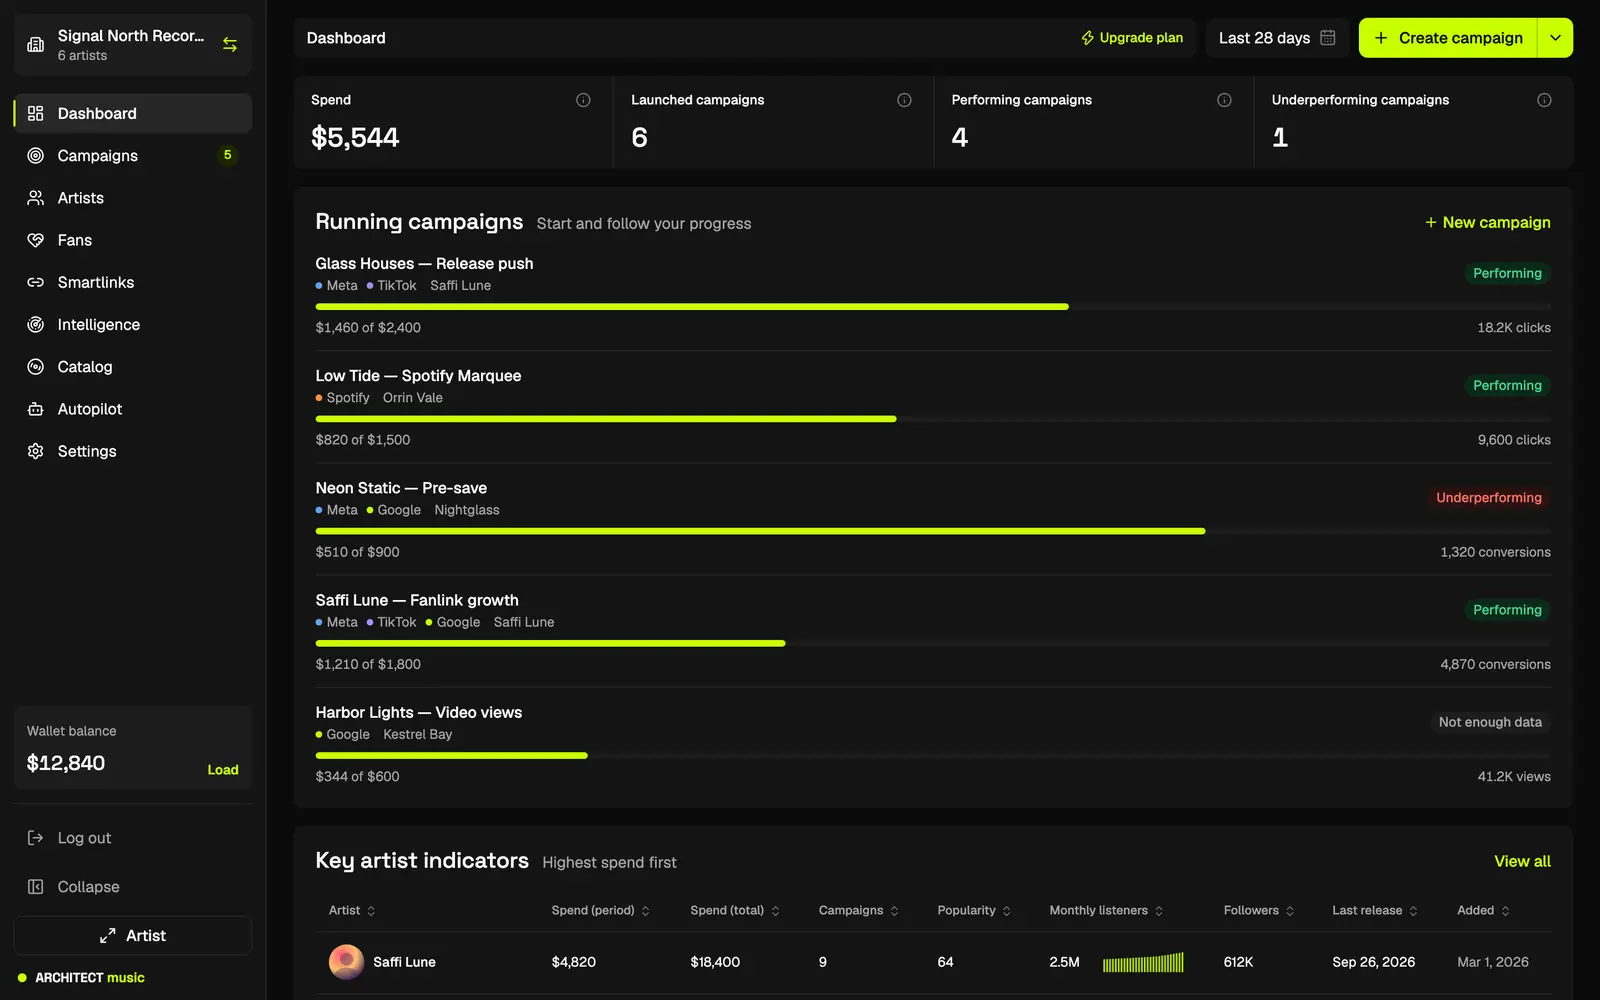Start a New campaign from Running campaigns
Viewport: 1600px width, 1000px height.
click(1488, 223)
